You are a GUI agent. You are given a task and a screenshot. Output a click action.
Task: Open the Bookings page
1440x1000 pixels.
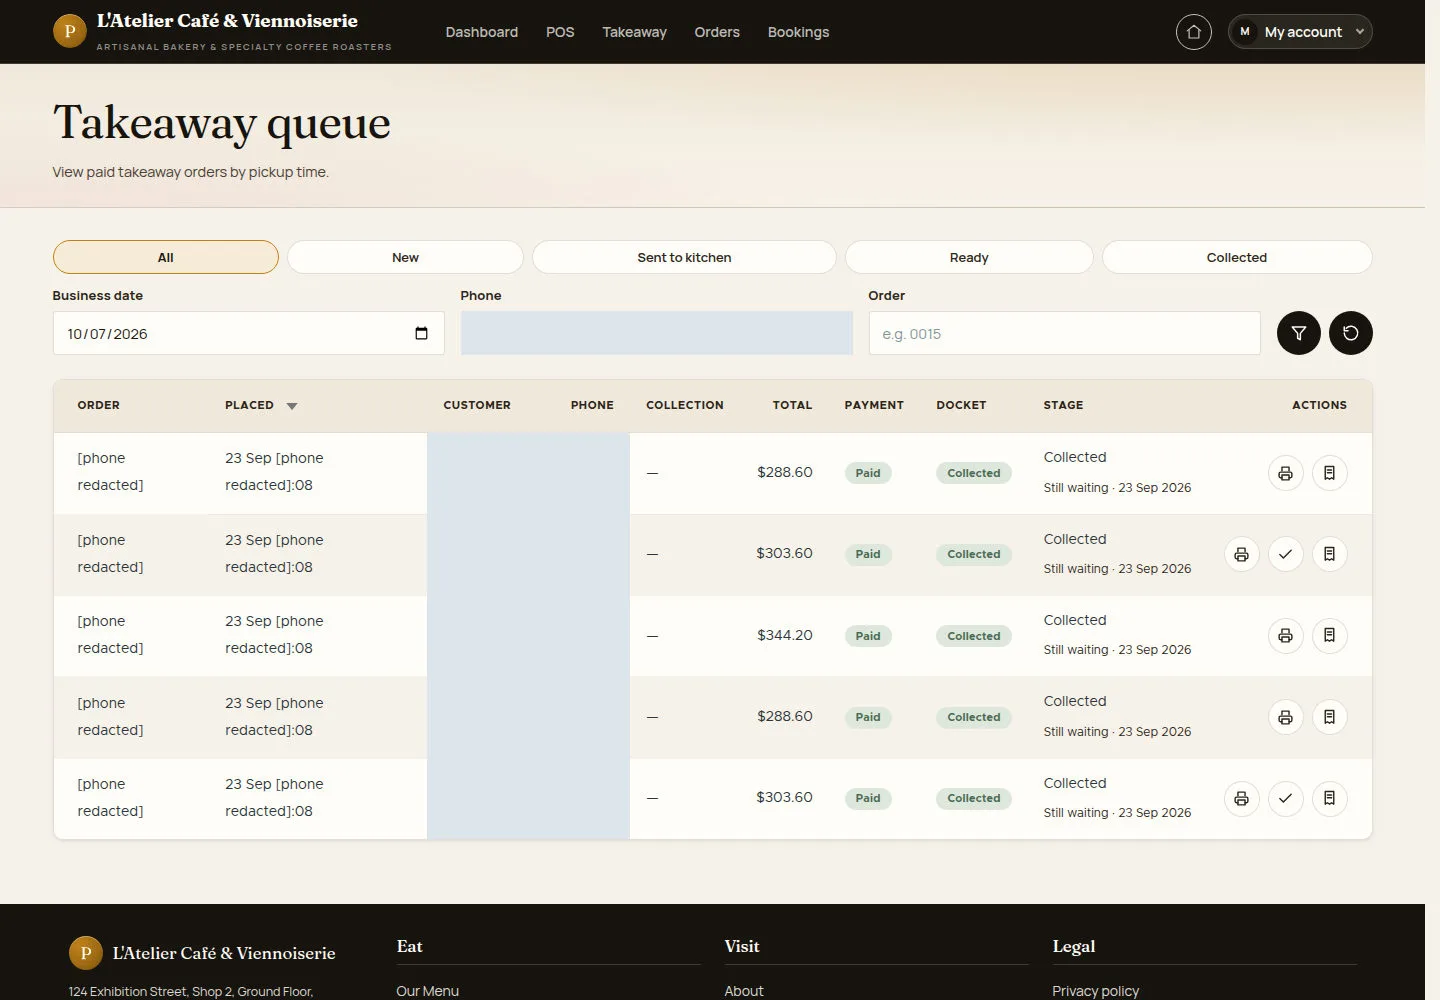click(x=798, y=32)
